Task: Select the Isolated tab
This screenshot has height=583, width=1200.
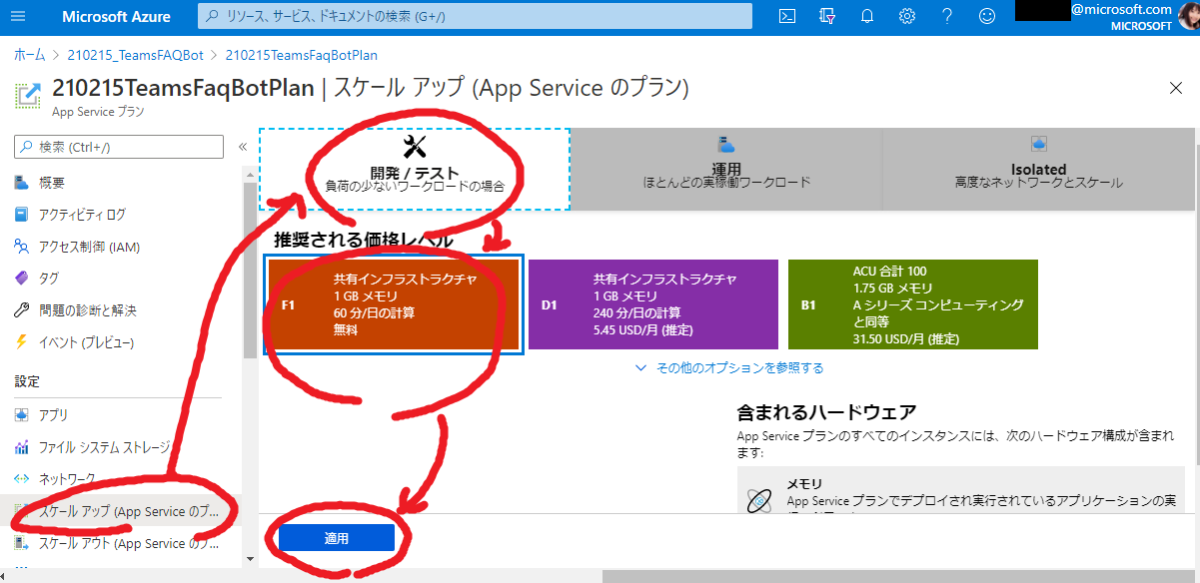Action: tap(1037, 169)
